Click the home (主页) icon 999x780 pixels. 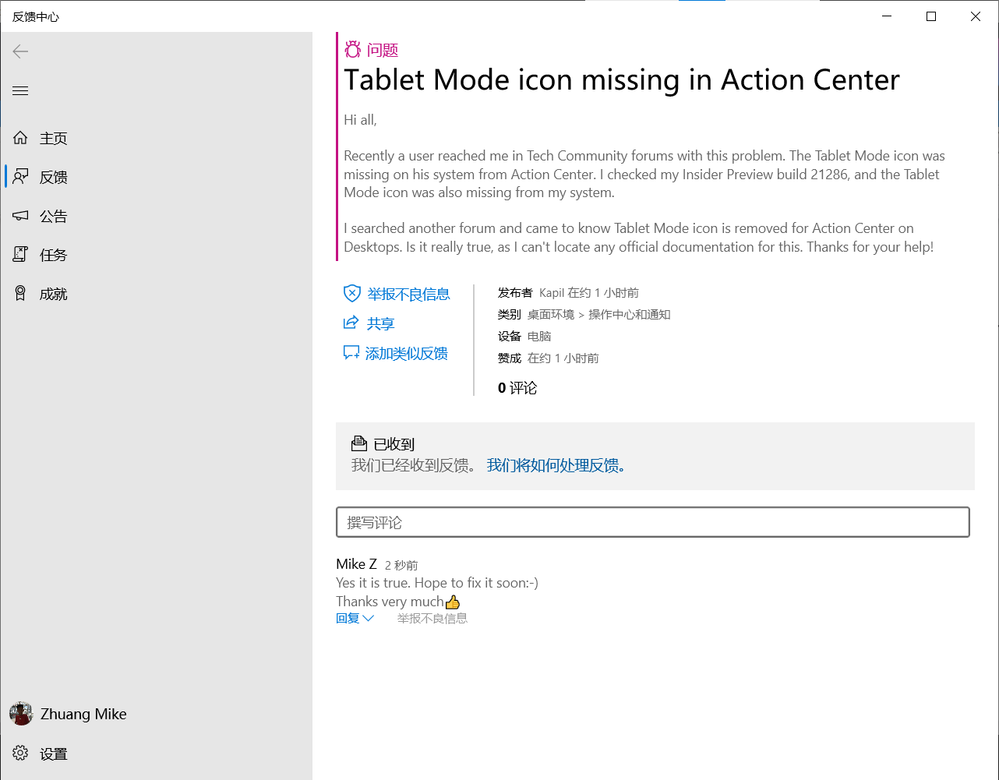pos(20,138)
